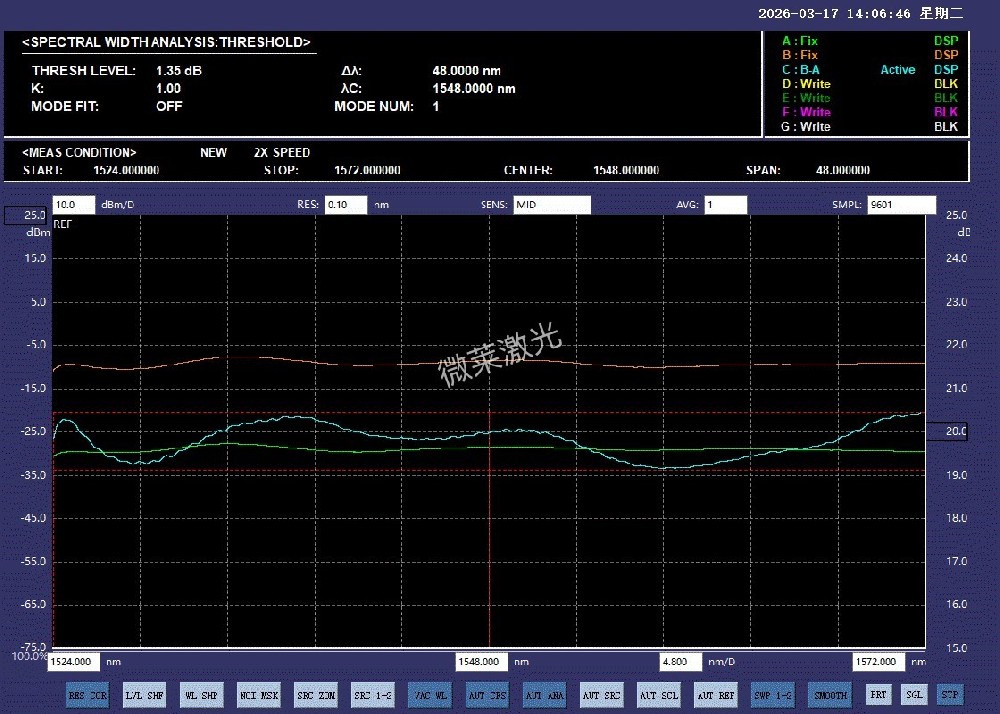
Task: Click the Active label next to trace C
Action: point(898,69)
